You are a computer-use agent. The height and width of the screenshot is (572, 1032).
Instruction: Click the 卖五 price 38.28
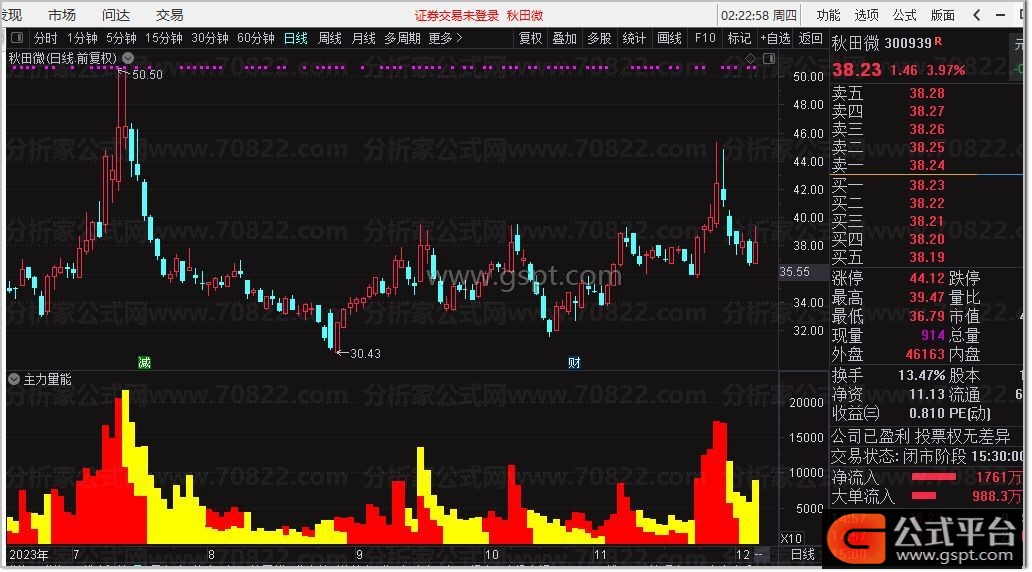927,93
